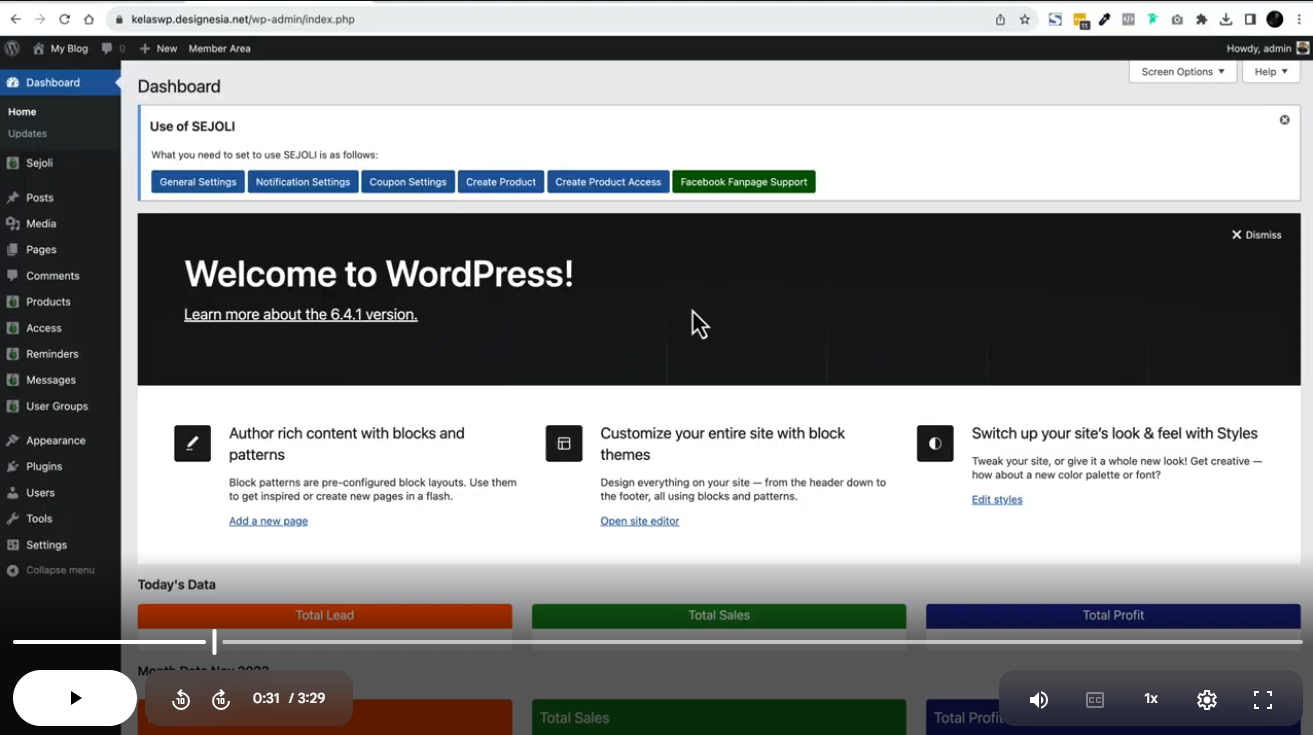Click the half-circle Styles icon
The width and height of the screenshot is (1313, 735).
[935, 443]
